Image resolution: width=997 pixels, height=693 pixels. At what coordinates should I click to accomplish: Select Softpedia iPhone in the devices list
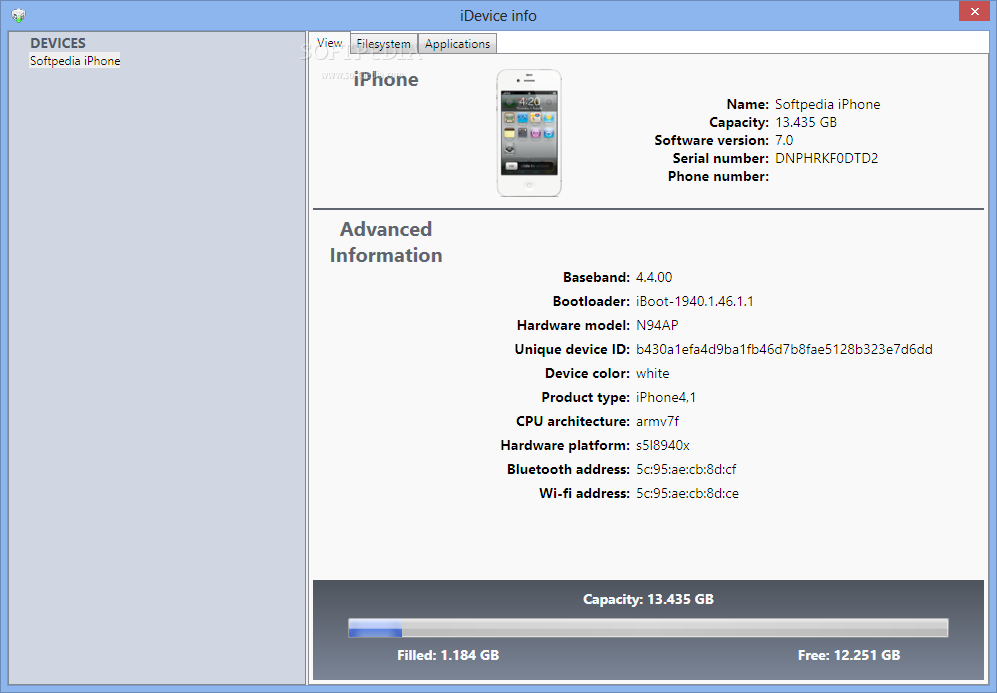[75, 61]
